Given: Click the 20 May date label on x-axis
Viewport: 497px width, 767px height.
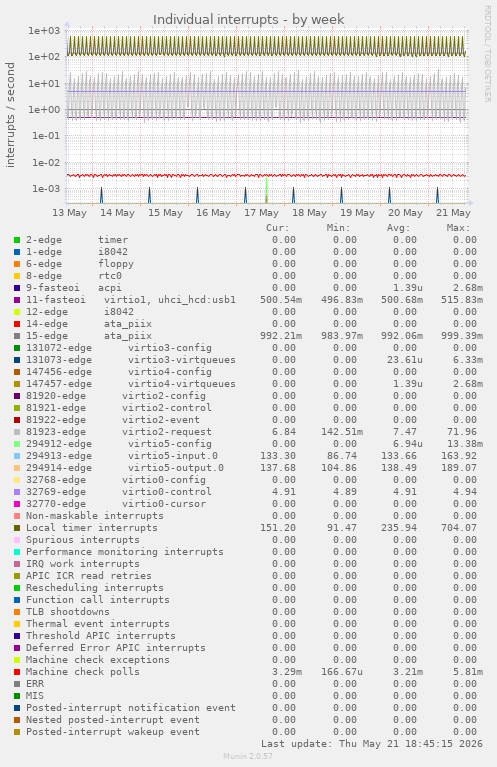Looking at the screenshot, I should coord(405,213).
